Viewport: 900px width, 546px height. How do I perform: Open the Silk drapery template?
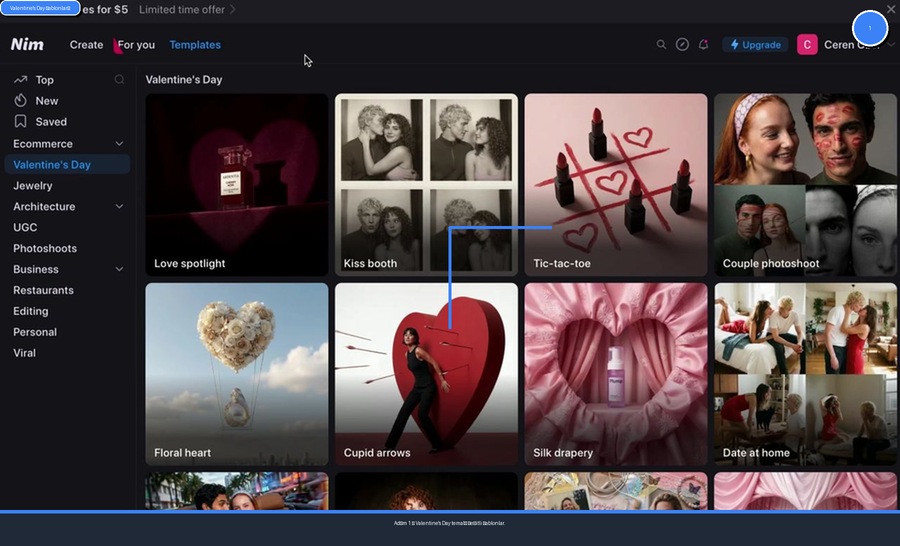click(x=616, y=374)
